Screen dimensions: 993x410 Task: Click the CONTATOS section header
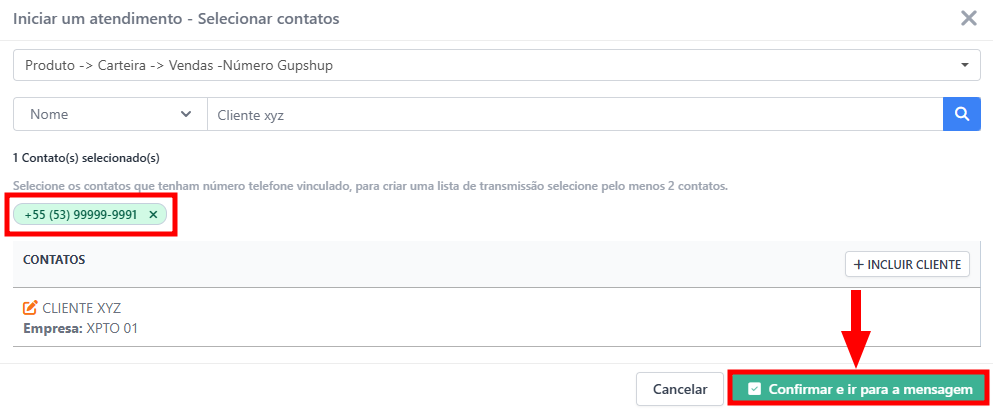[x=54, y=259]
